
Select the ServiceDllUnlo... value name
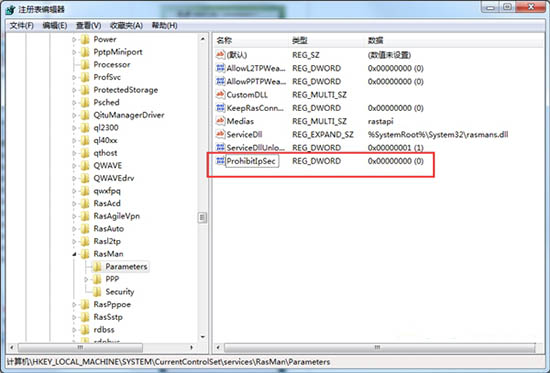[256, 148]
